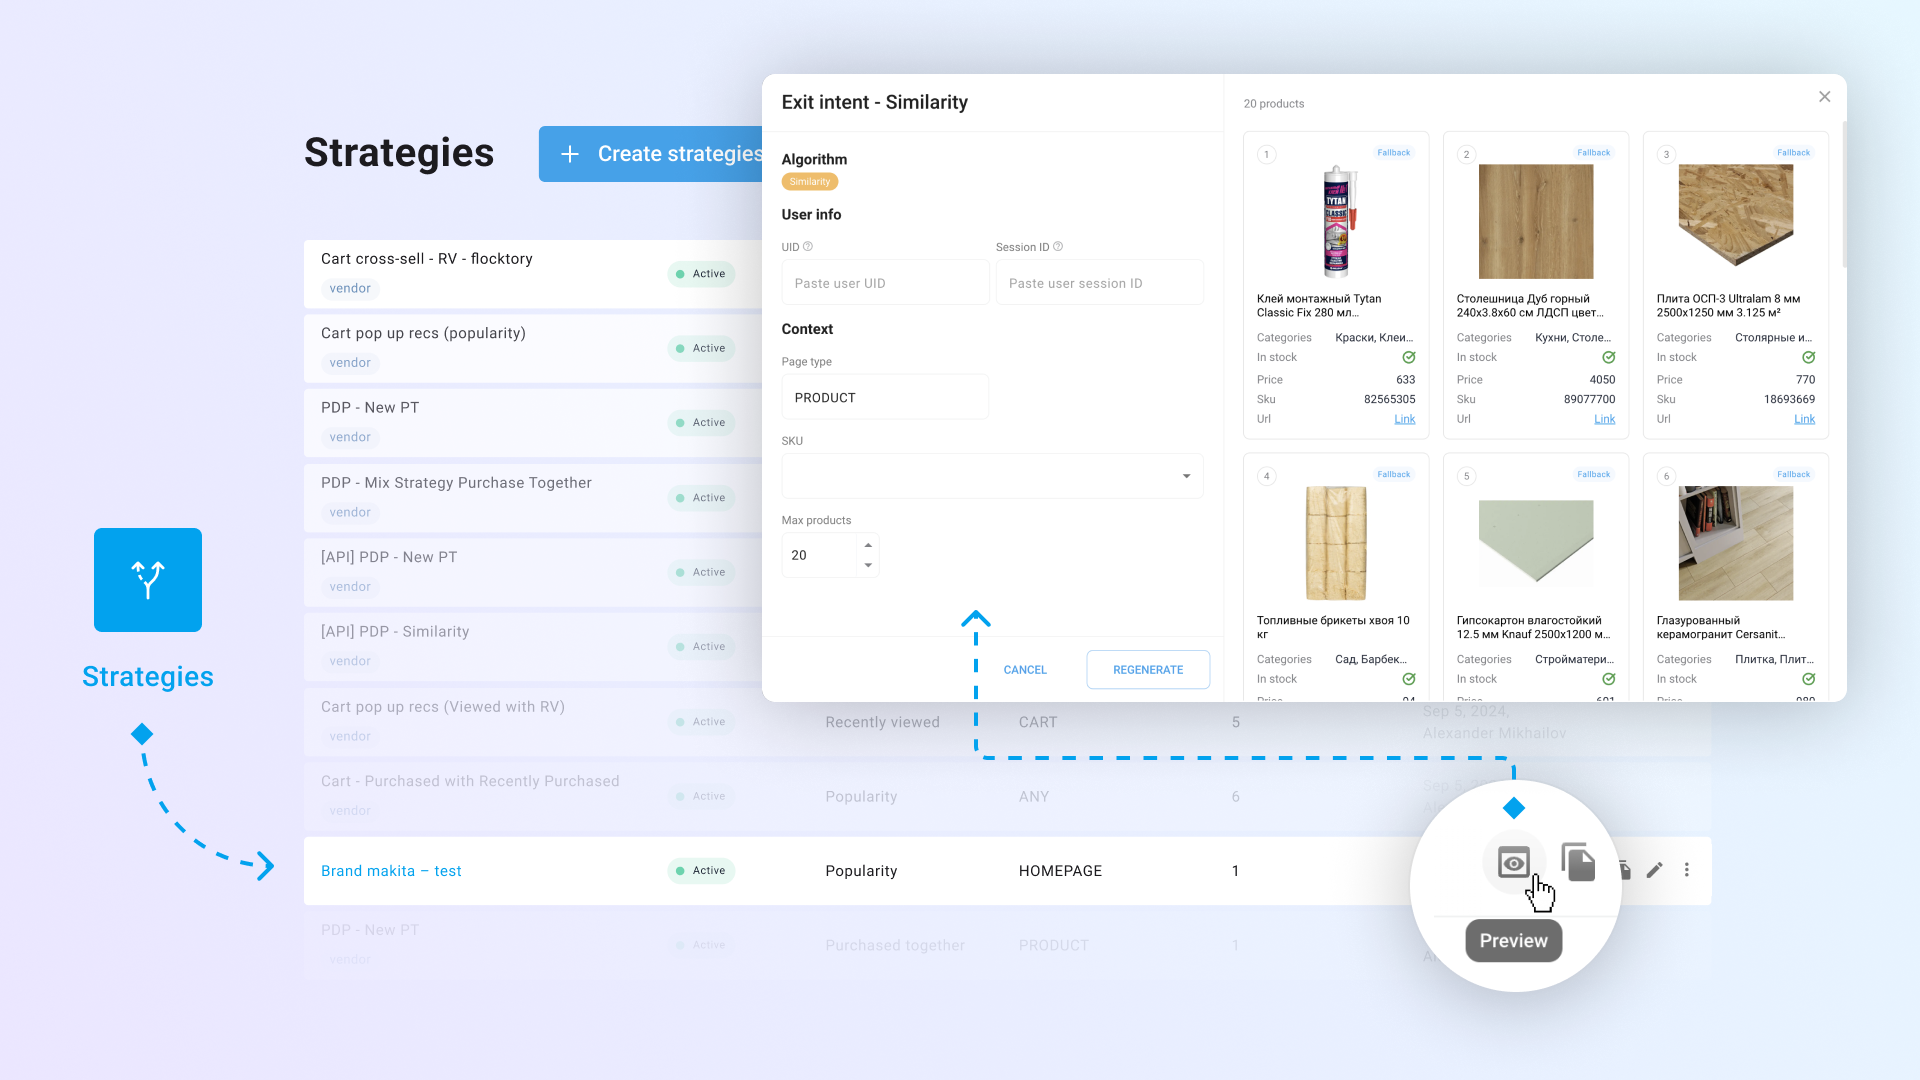Decrease Max products with down arrow
Viewport: 1920px width, 1080px height.
pos(868,566)
